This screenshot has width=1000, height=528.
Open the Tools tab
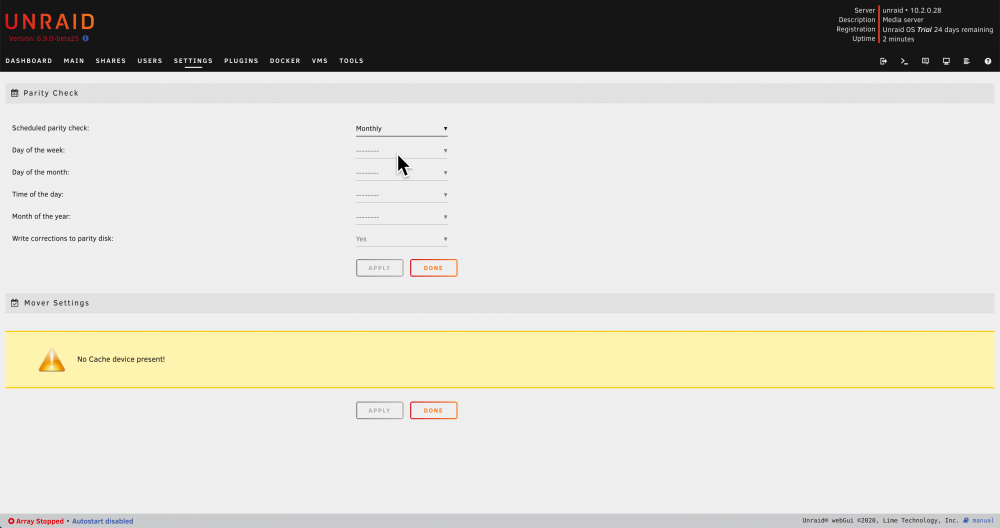pyautogui.click(x=351, y=61)
